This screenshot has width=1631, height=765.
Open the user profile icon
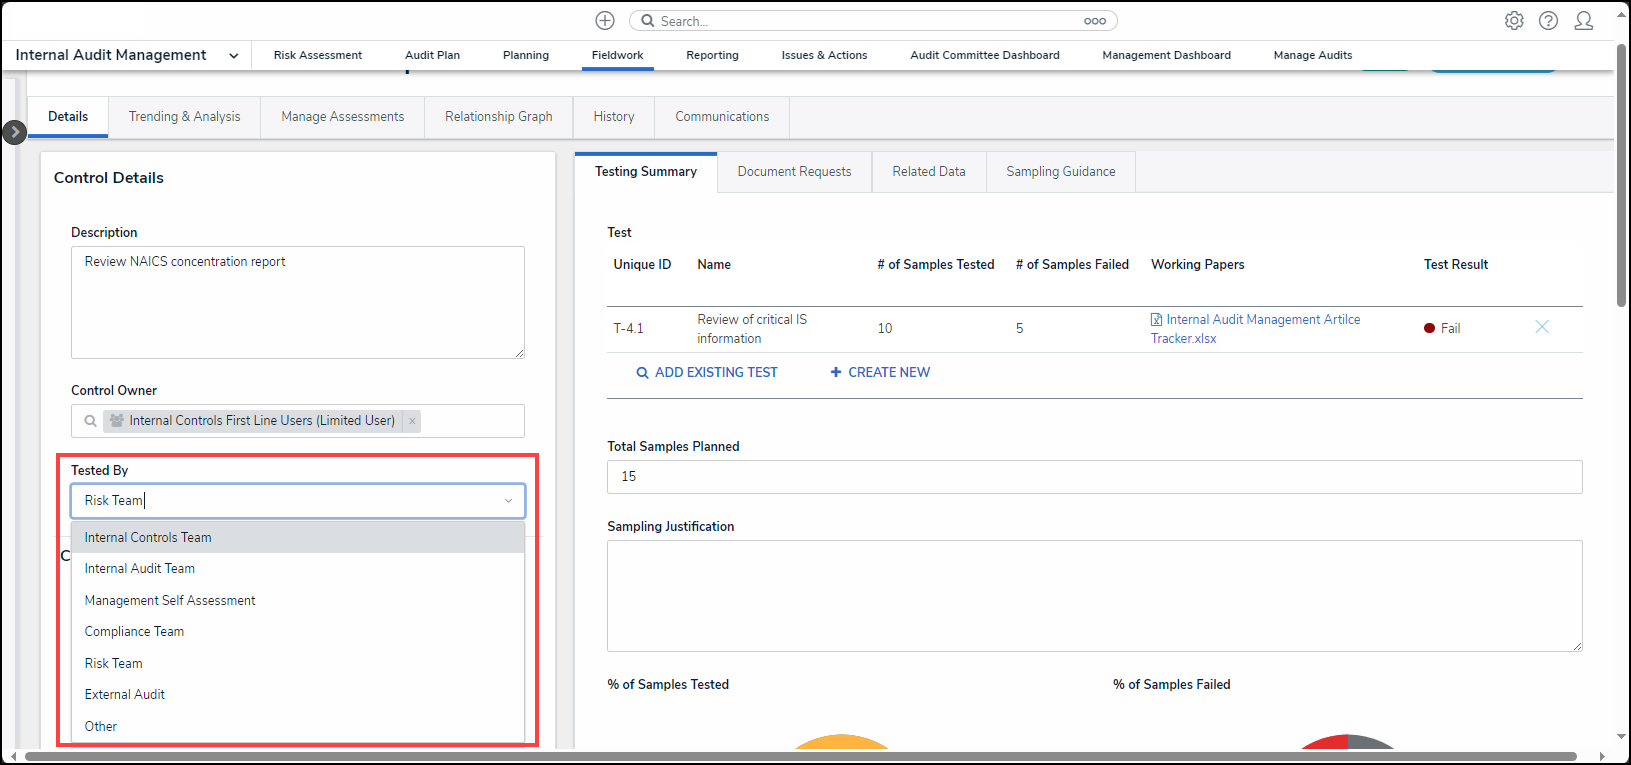(1583, 21)
